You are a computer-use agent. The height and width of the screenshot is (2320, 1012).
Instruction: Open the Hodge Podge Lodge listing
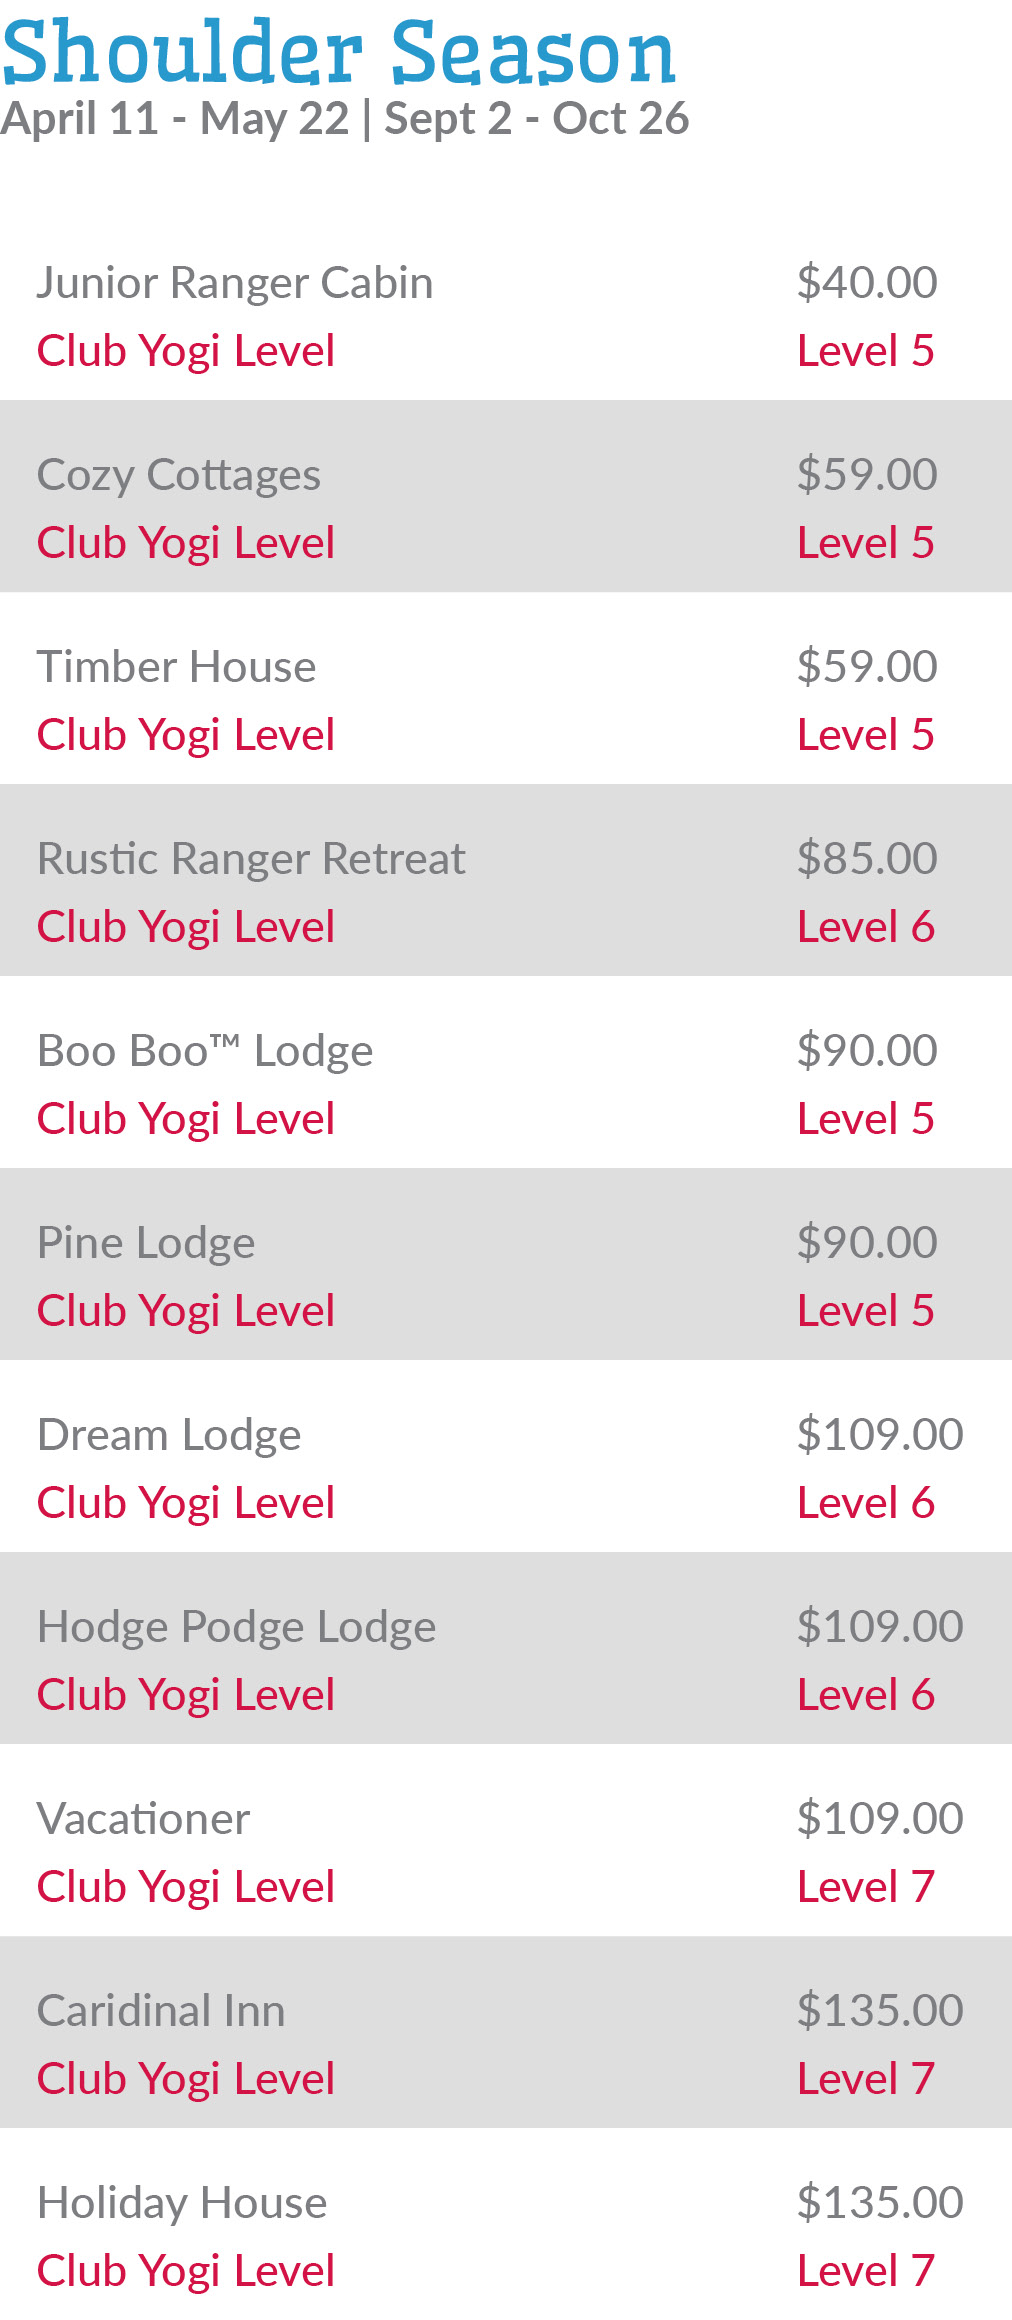click(x=236, y=1627)
